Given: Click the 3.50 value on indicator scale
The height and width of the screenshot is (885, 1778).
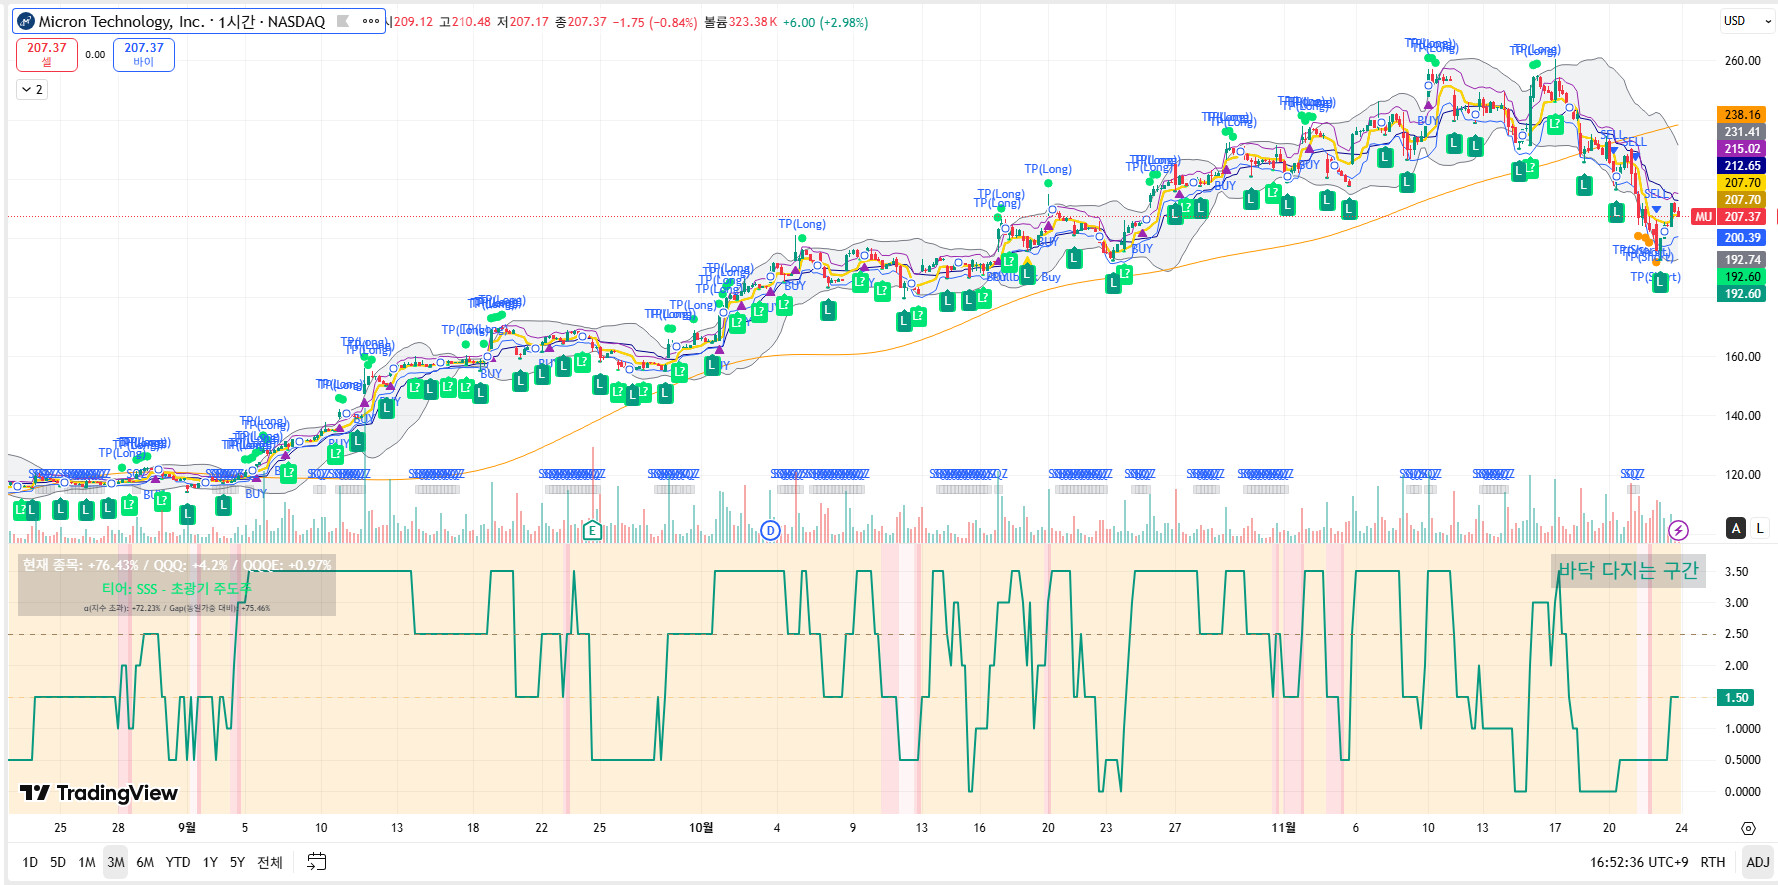Looking at the screenshot, I should coord(1736,572).
